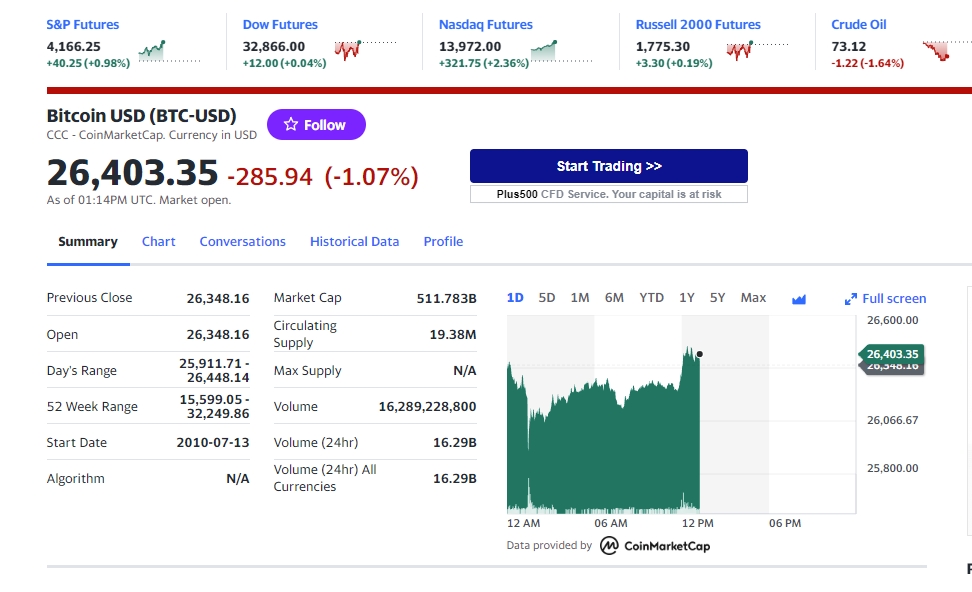This screenshot has height=592, width=972.
Task: Click the green 26,403.35 price label on chart
Action: tap(891, 354)
